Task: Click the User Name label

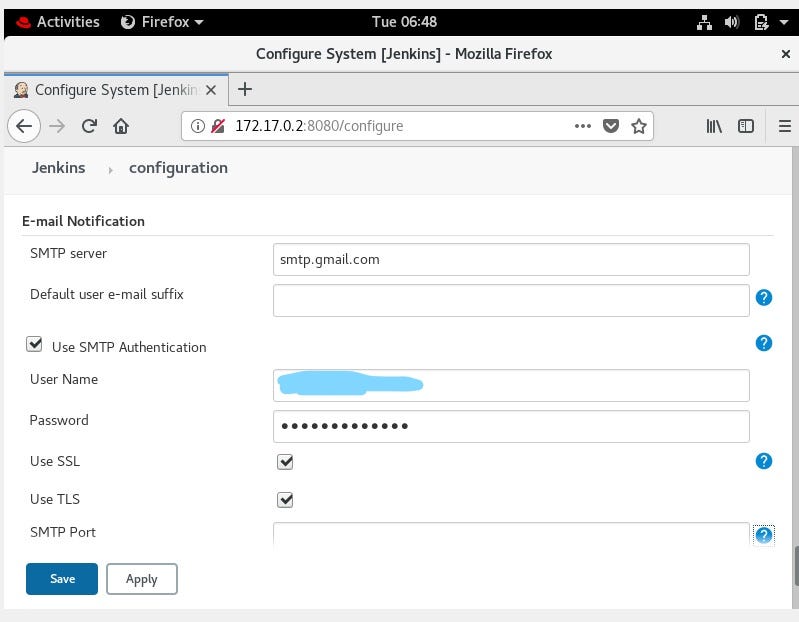Action: pyautogui.click(x=64, y=379)
